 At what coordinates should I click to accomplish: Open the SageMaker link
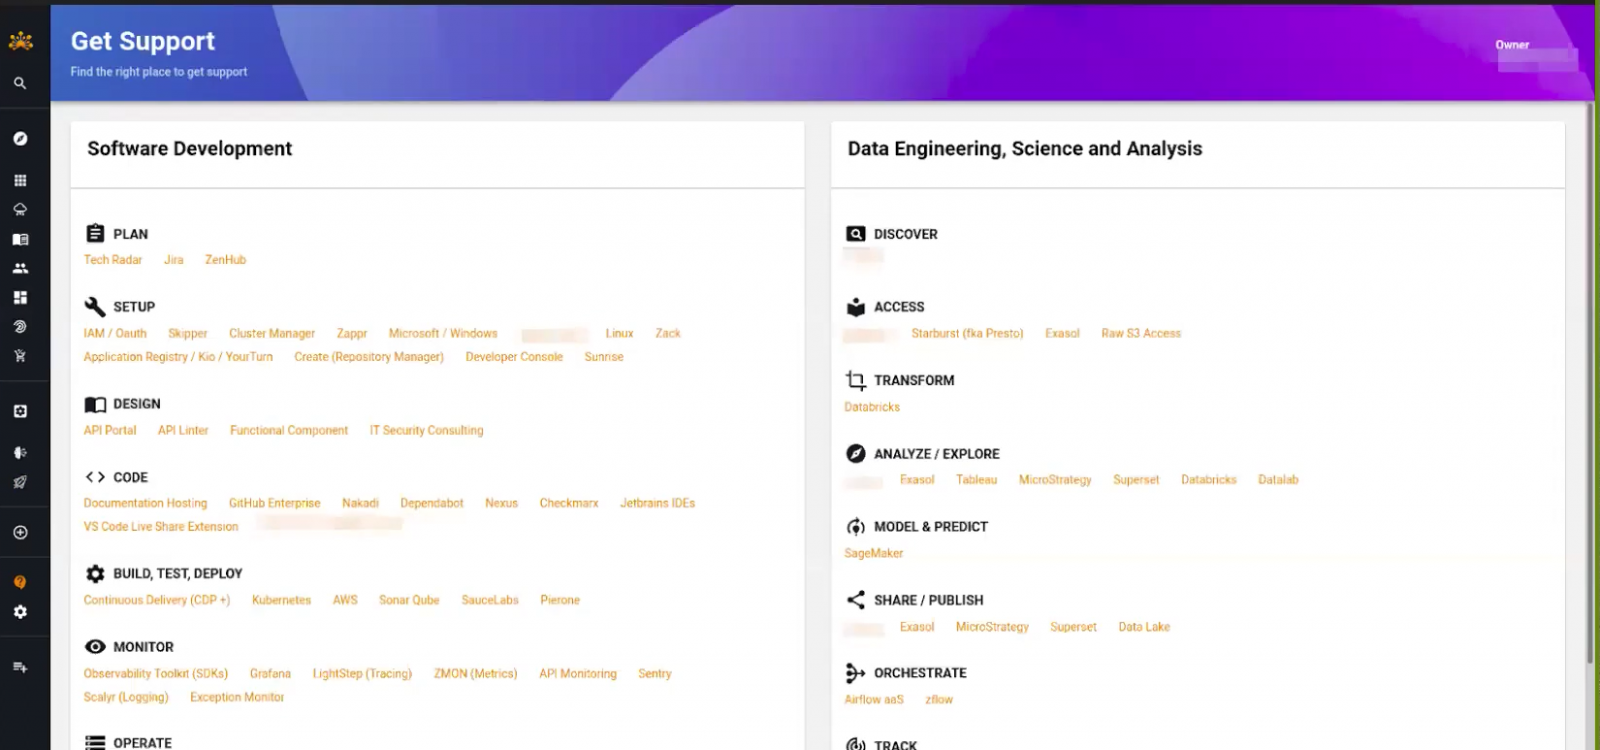point(873,554)
